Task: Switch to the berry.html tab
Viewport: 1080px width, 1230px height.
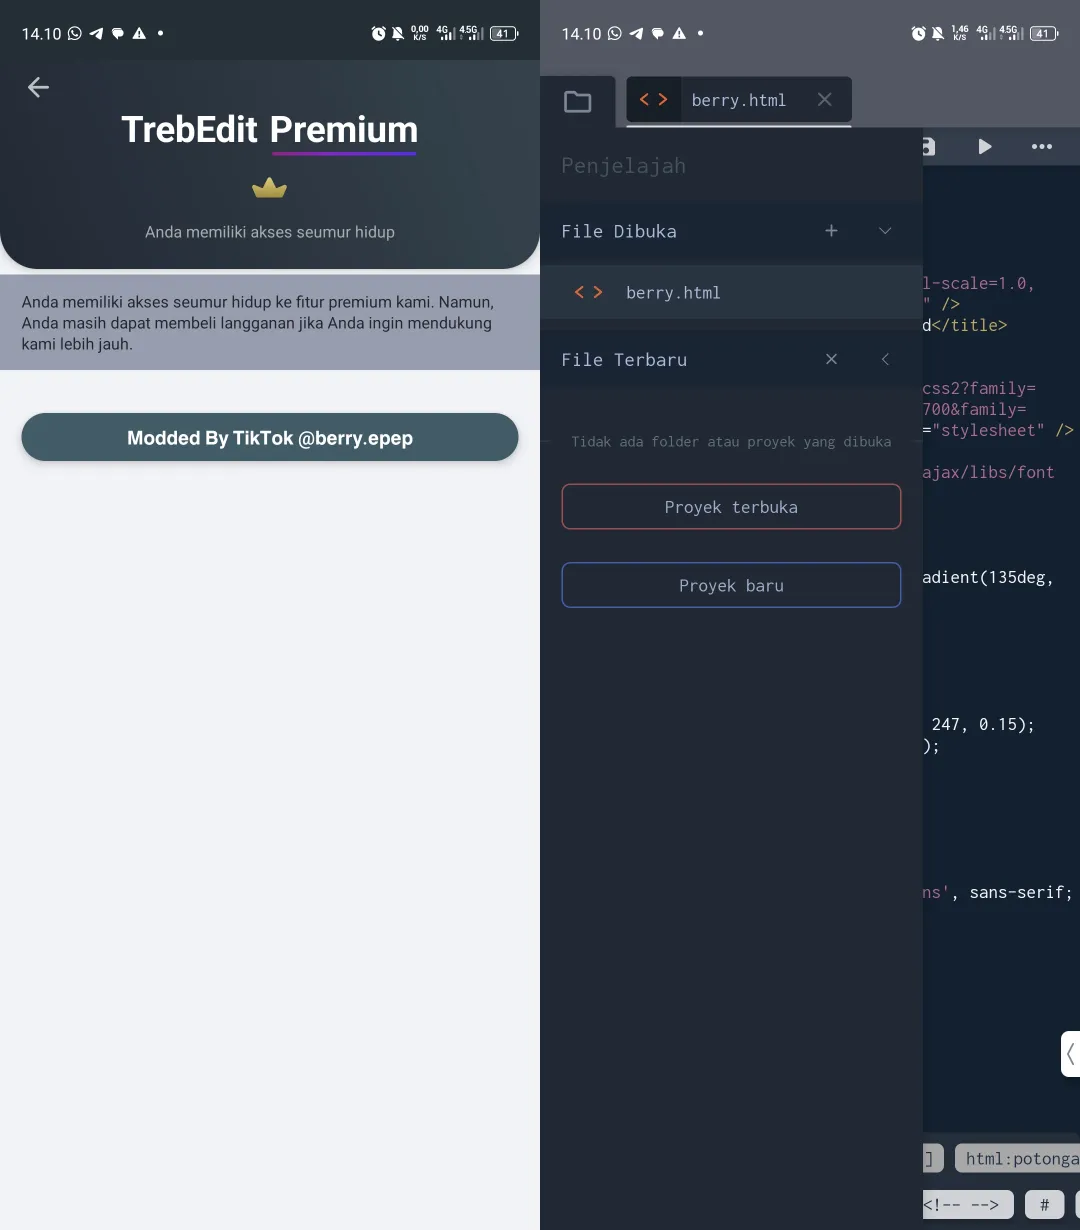Action: tap(738, 100)
